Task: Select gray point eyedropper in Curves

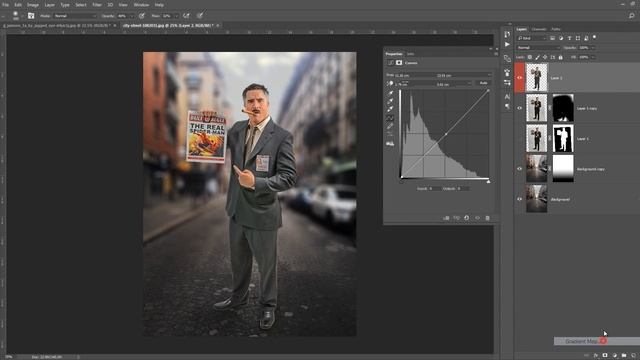Action: tap(390, 101)
